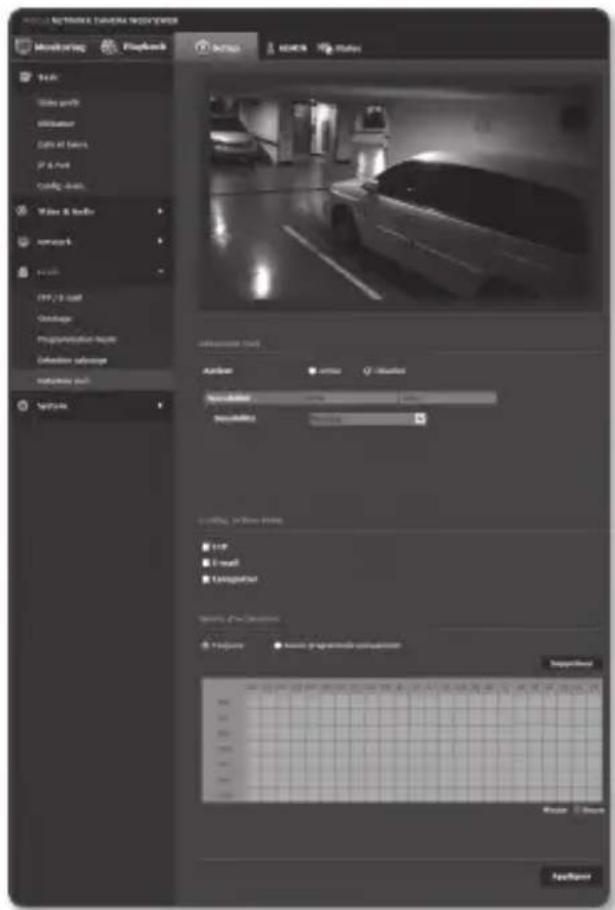Viewport: 615px width, 910px height.
Task: Click the ADMIN user icon
Action: (x=270, y=48)
